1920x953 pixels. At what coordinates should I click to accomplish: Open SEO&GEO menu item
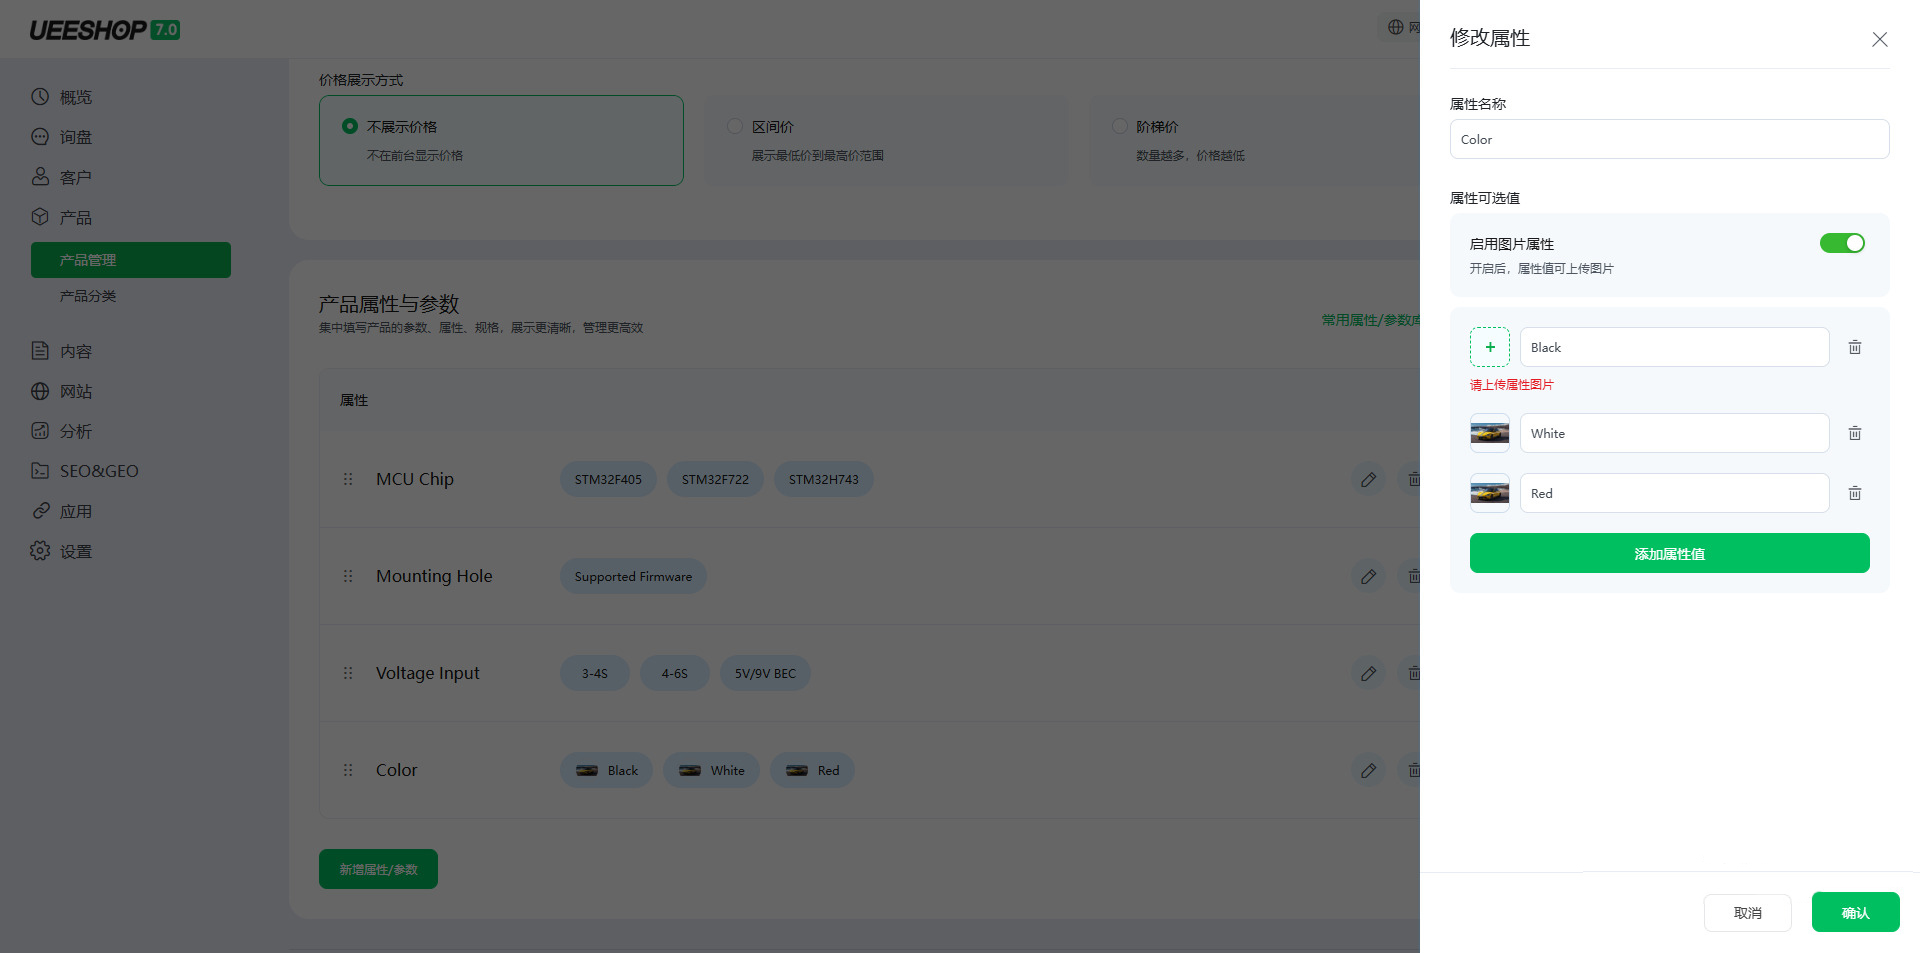[99, 471]
